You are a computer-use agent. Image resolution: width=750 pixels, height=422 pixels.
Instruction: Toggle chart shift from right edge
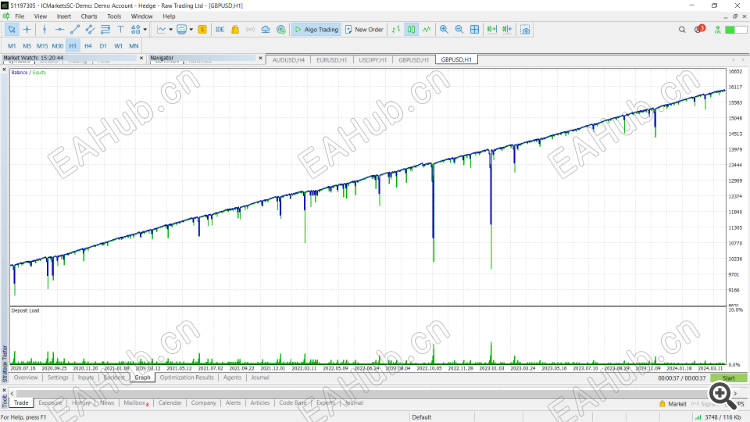click(x=507, y=30)
